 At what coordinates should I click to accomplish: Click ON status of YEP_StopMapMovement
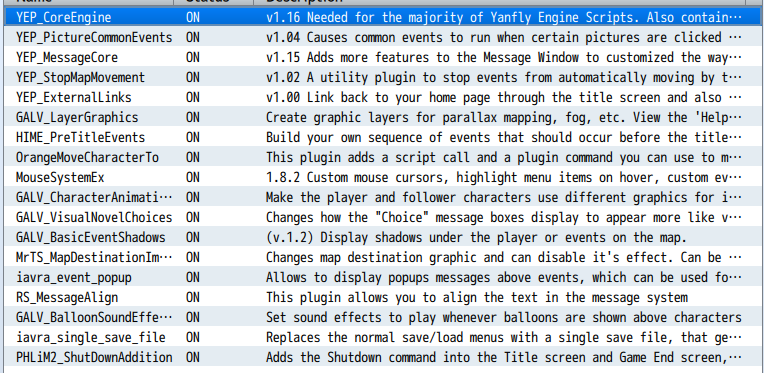[x=192, y=77]
